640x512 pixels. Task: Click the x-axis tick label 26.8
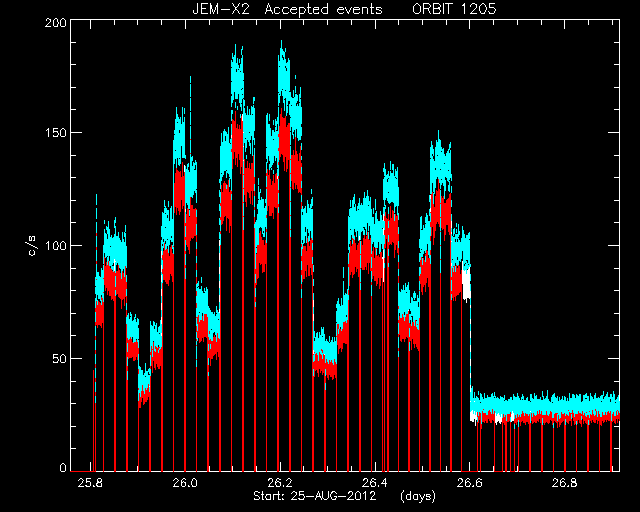(x=565, y=483)
